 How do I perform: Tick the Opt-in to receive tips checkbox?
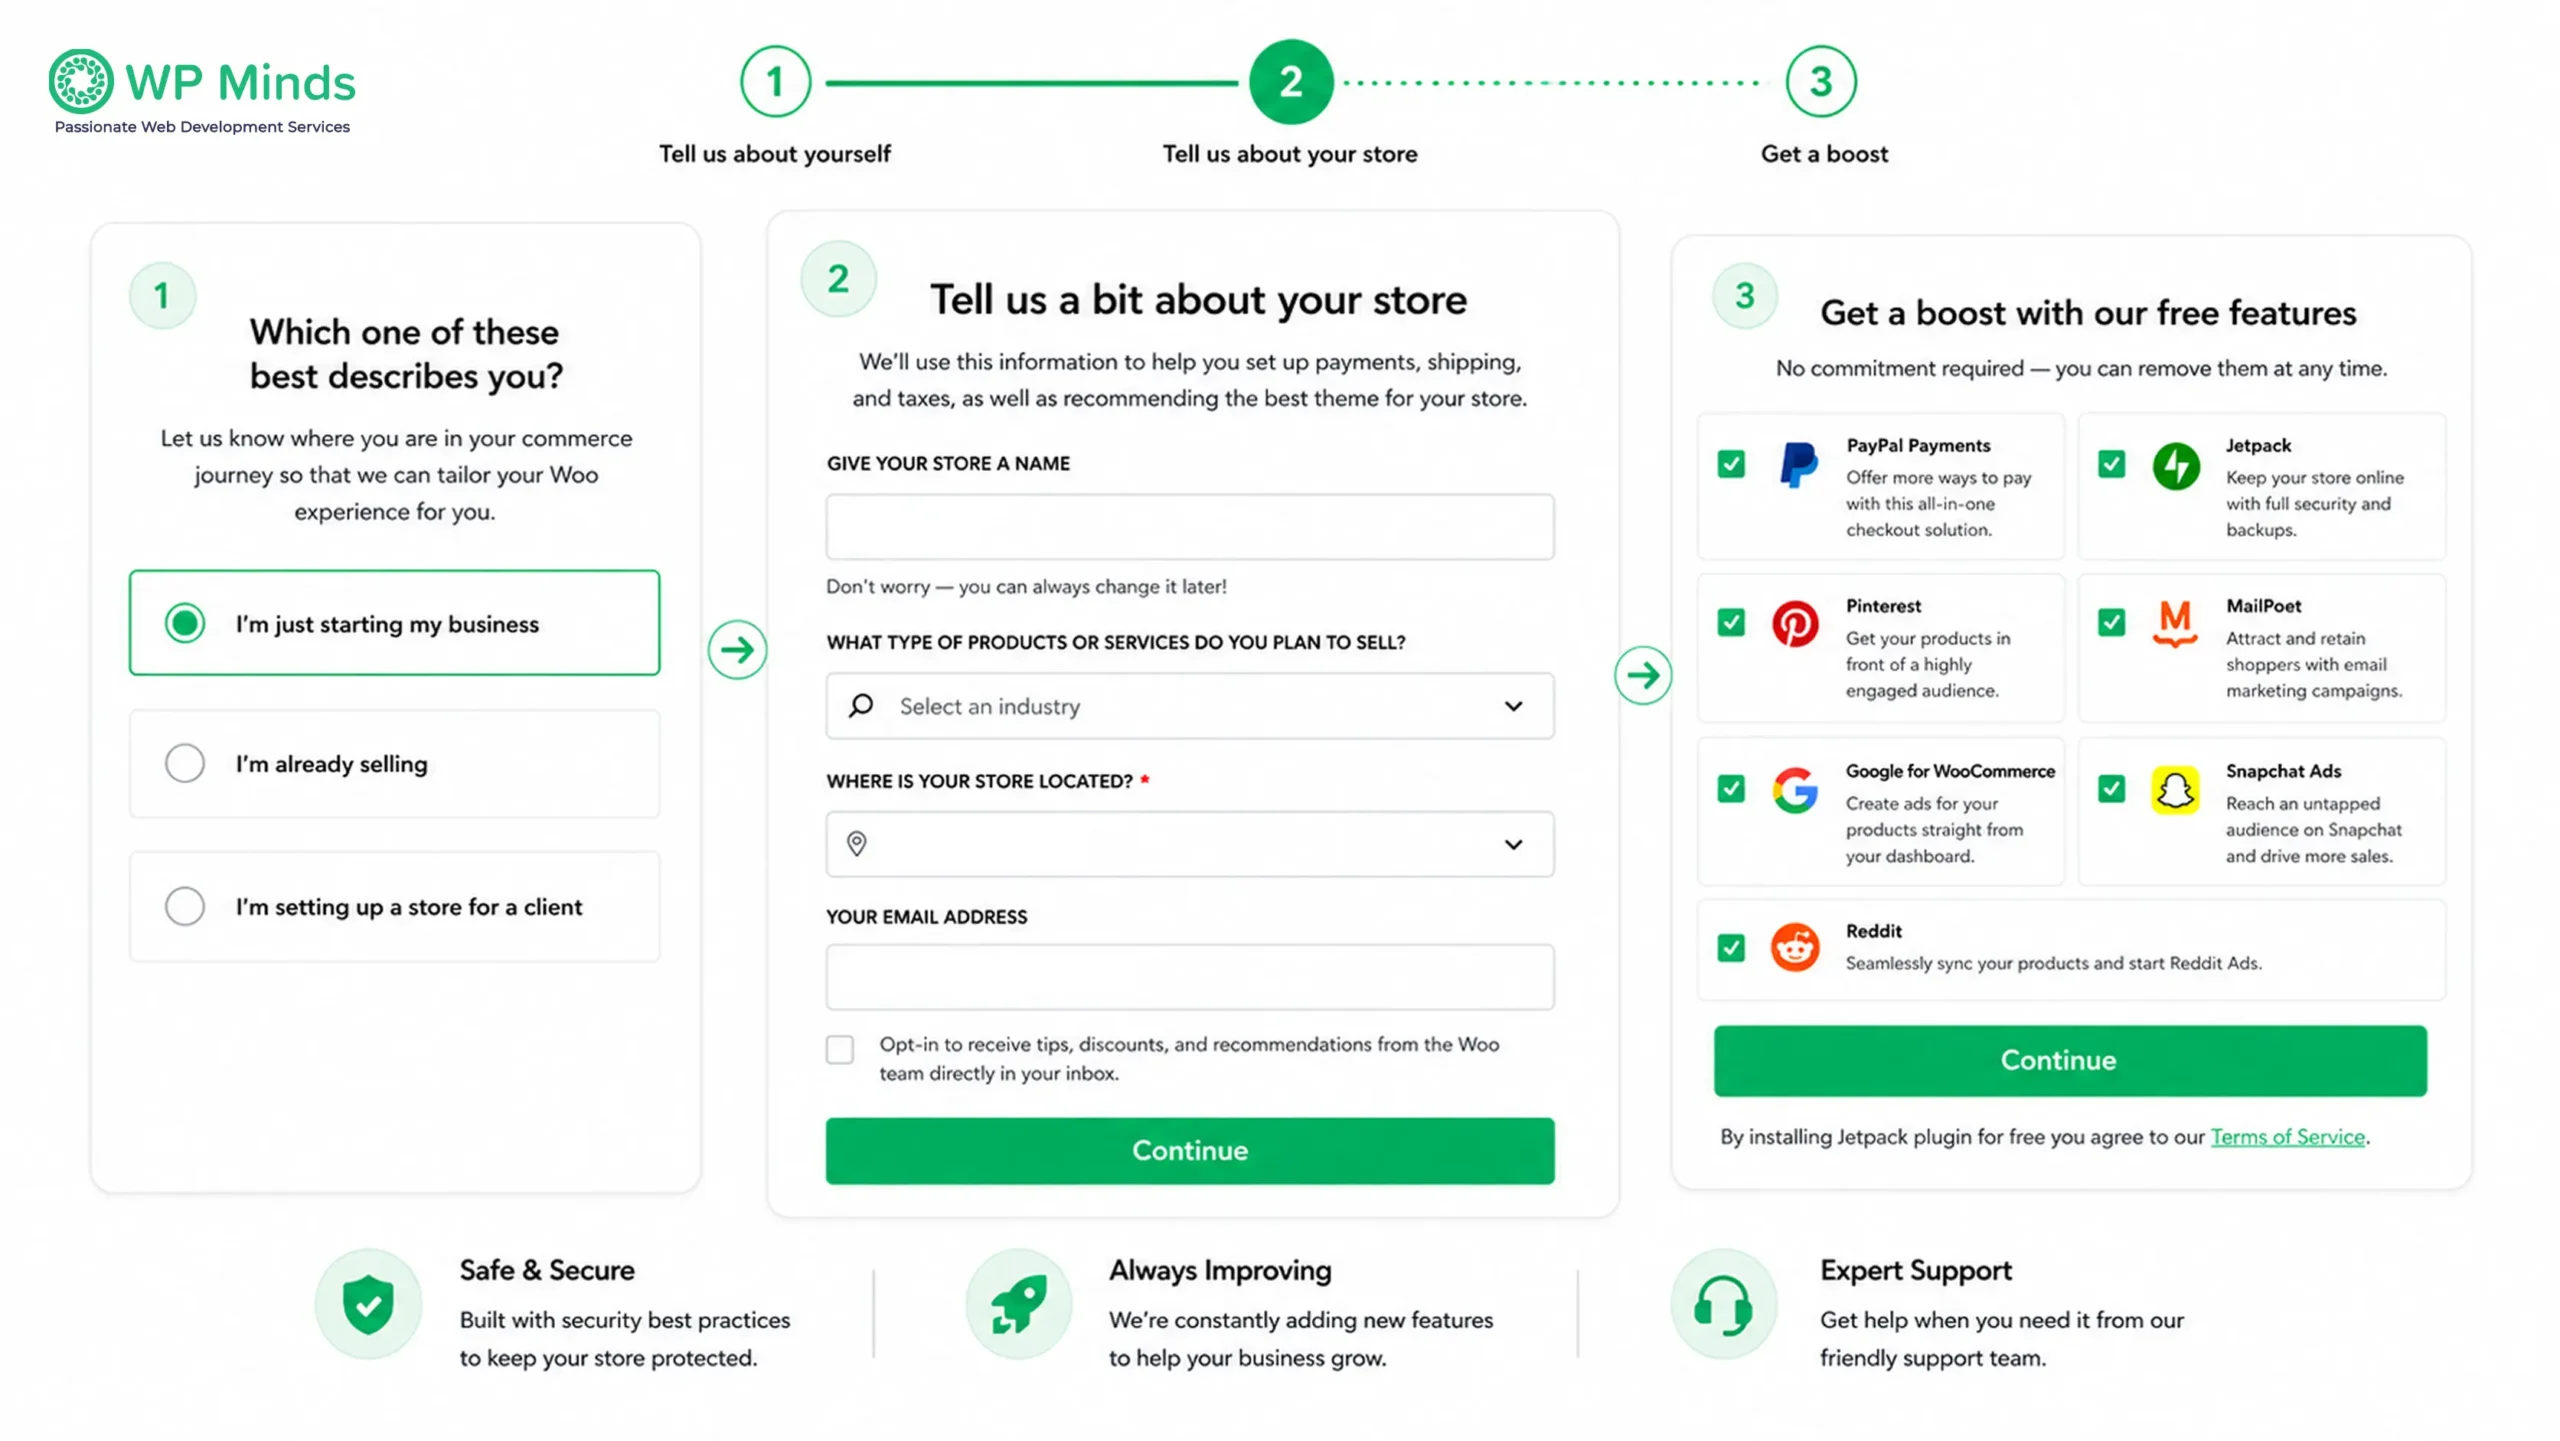[840, 1049]
